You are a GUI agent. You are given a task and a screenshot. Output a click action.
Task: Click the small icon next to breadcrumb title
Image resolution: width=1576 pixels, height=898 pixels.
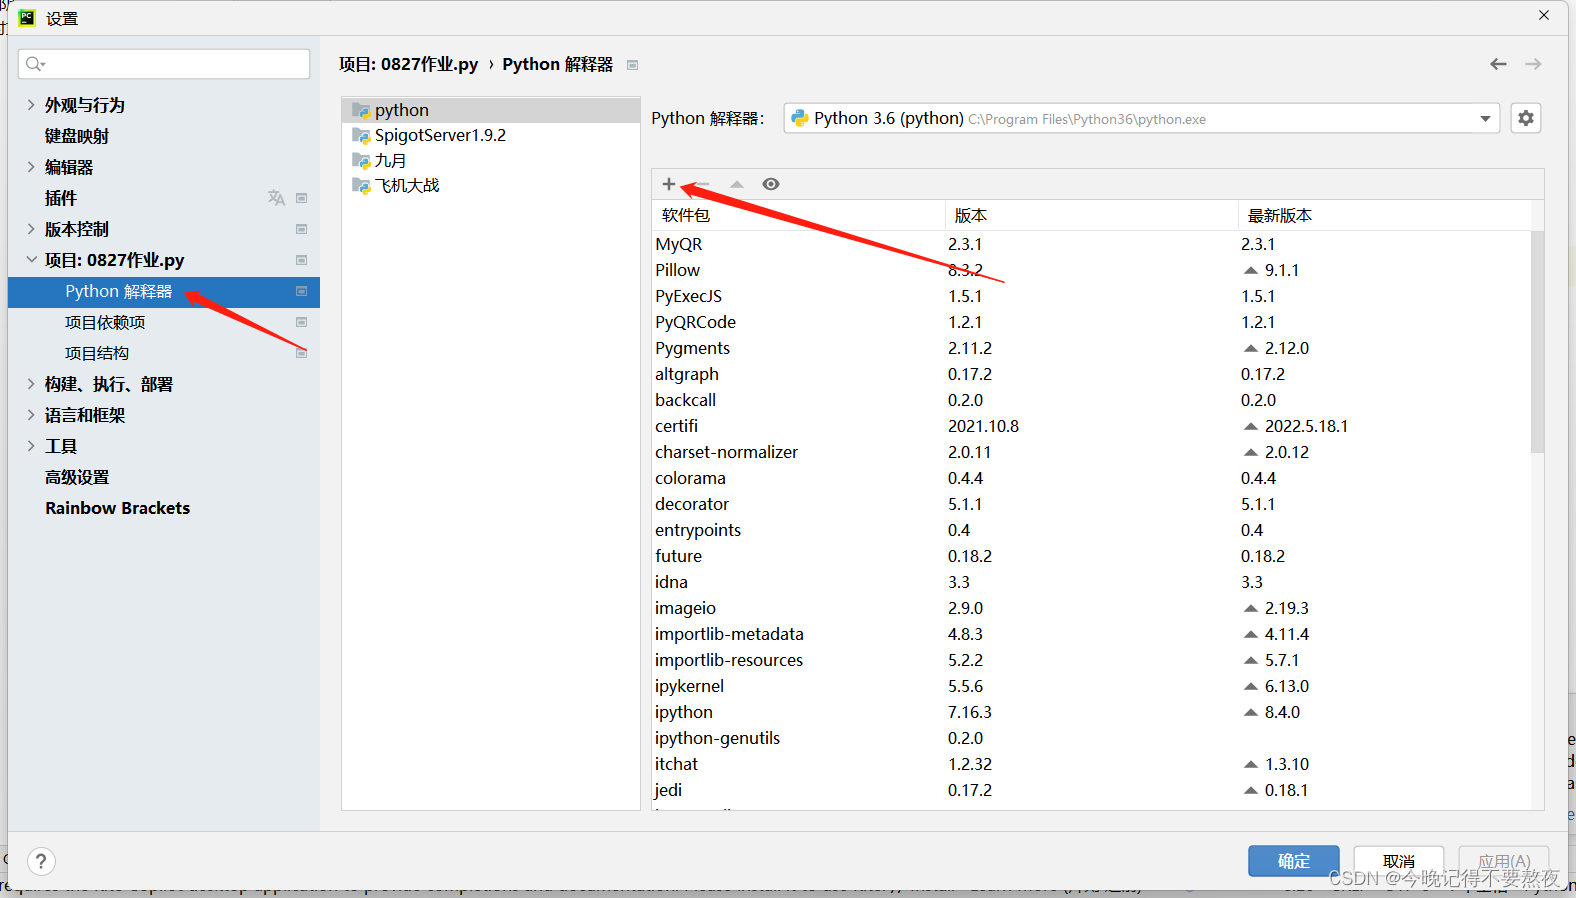coord(632,65)
